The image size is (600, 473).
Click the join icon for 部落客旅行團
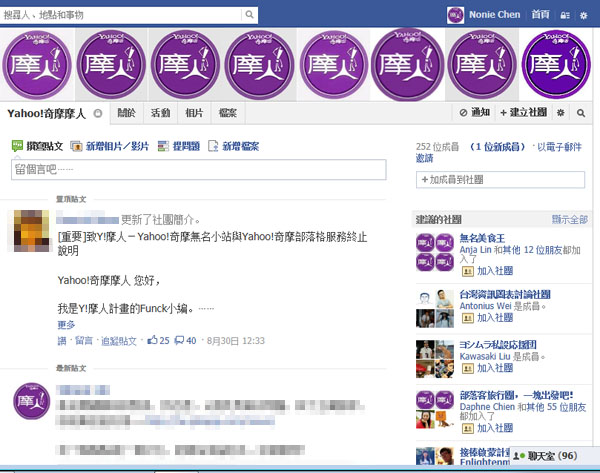(468, 428)
